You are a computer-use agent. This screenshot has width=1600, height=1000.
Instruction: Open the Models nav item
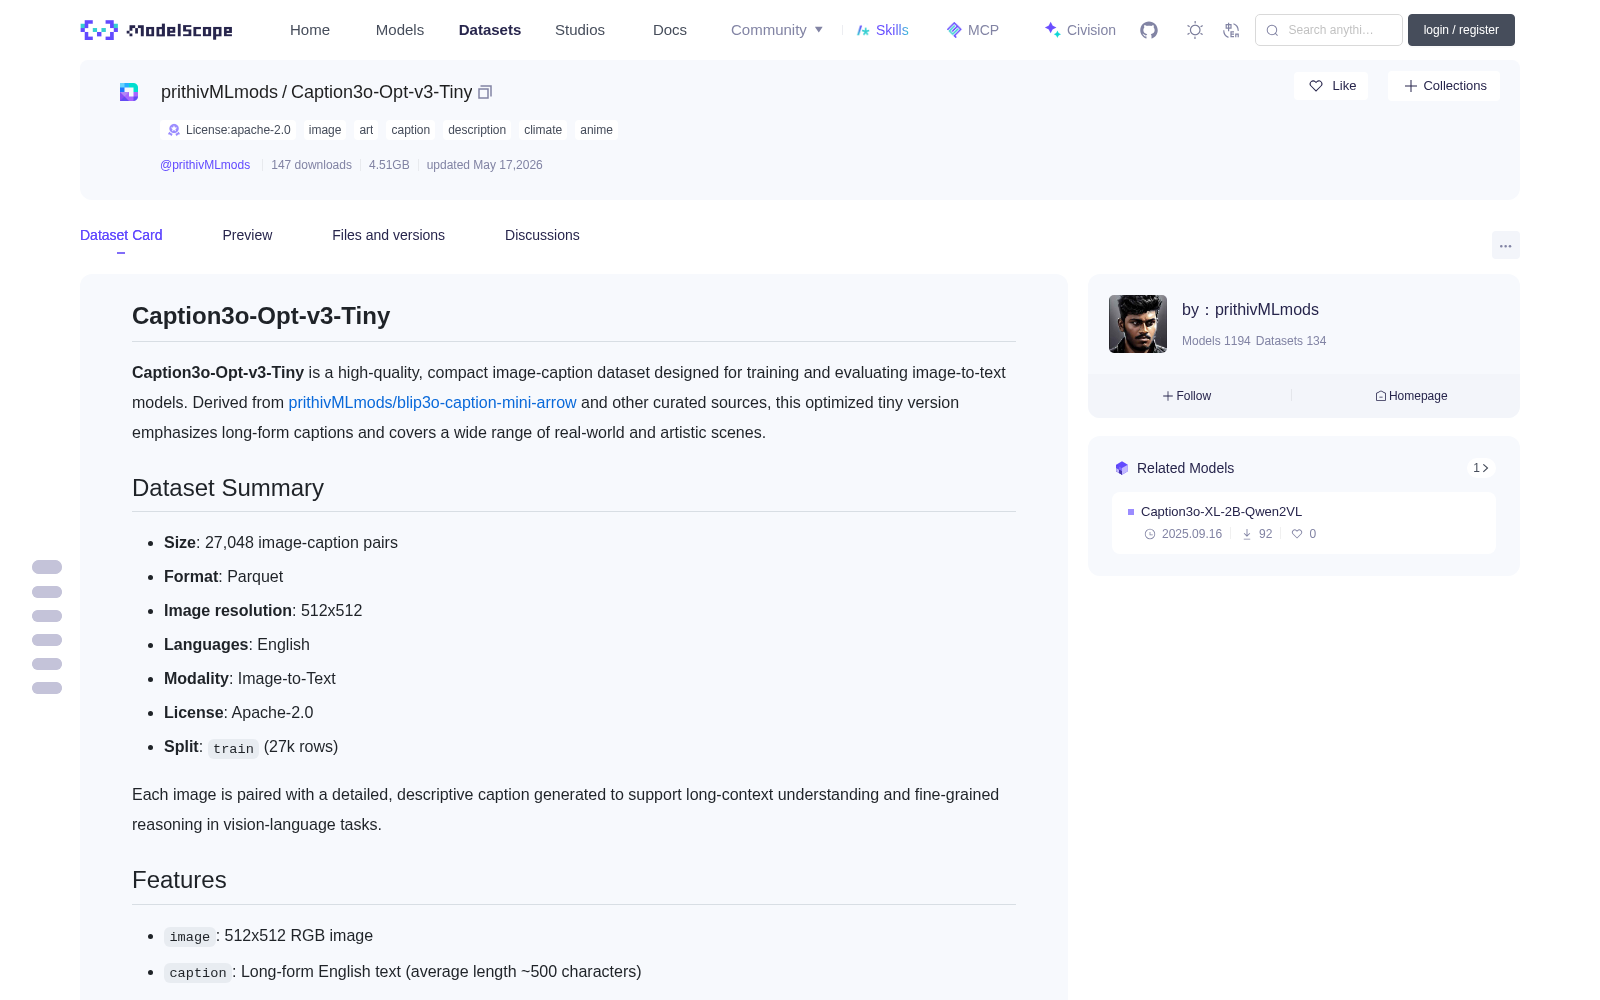400,30
